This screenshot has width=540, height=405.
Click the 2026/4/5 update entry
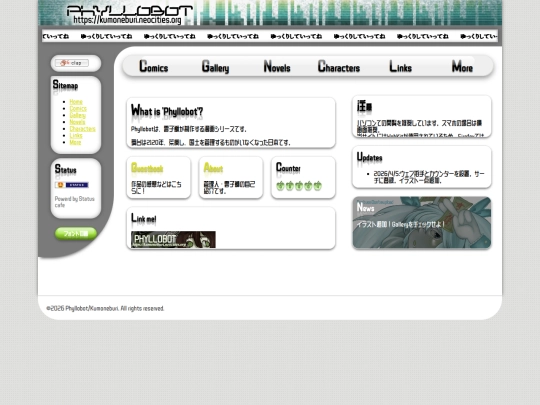[429, 177]
